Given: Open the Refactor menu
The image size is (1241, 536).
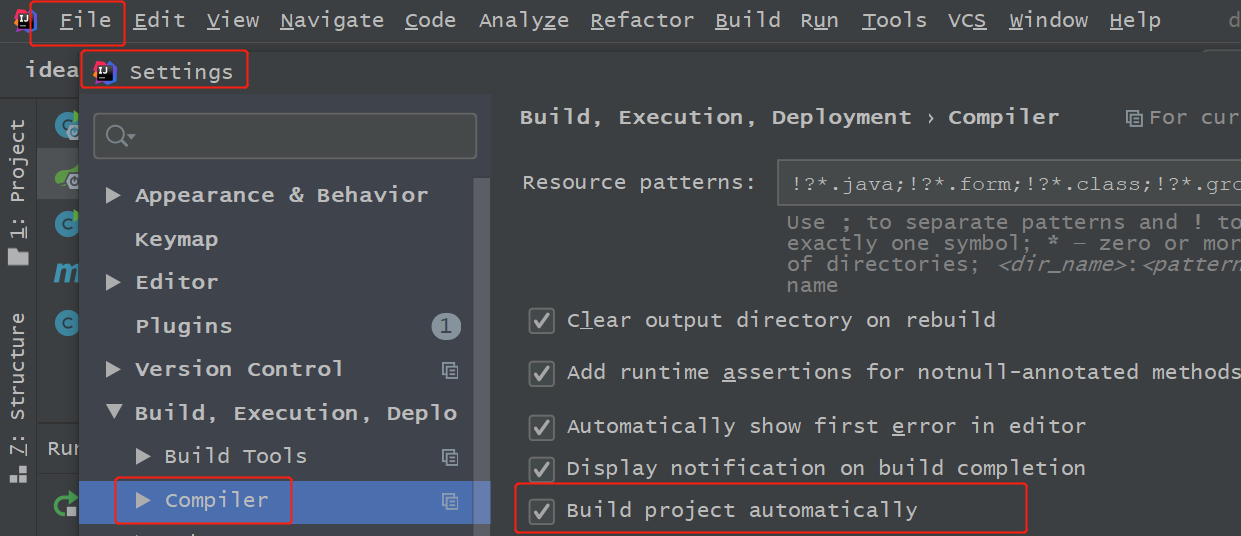Looking at the screenshot, I should 641,21.
